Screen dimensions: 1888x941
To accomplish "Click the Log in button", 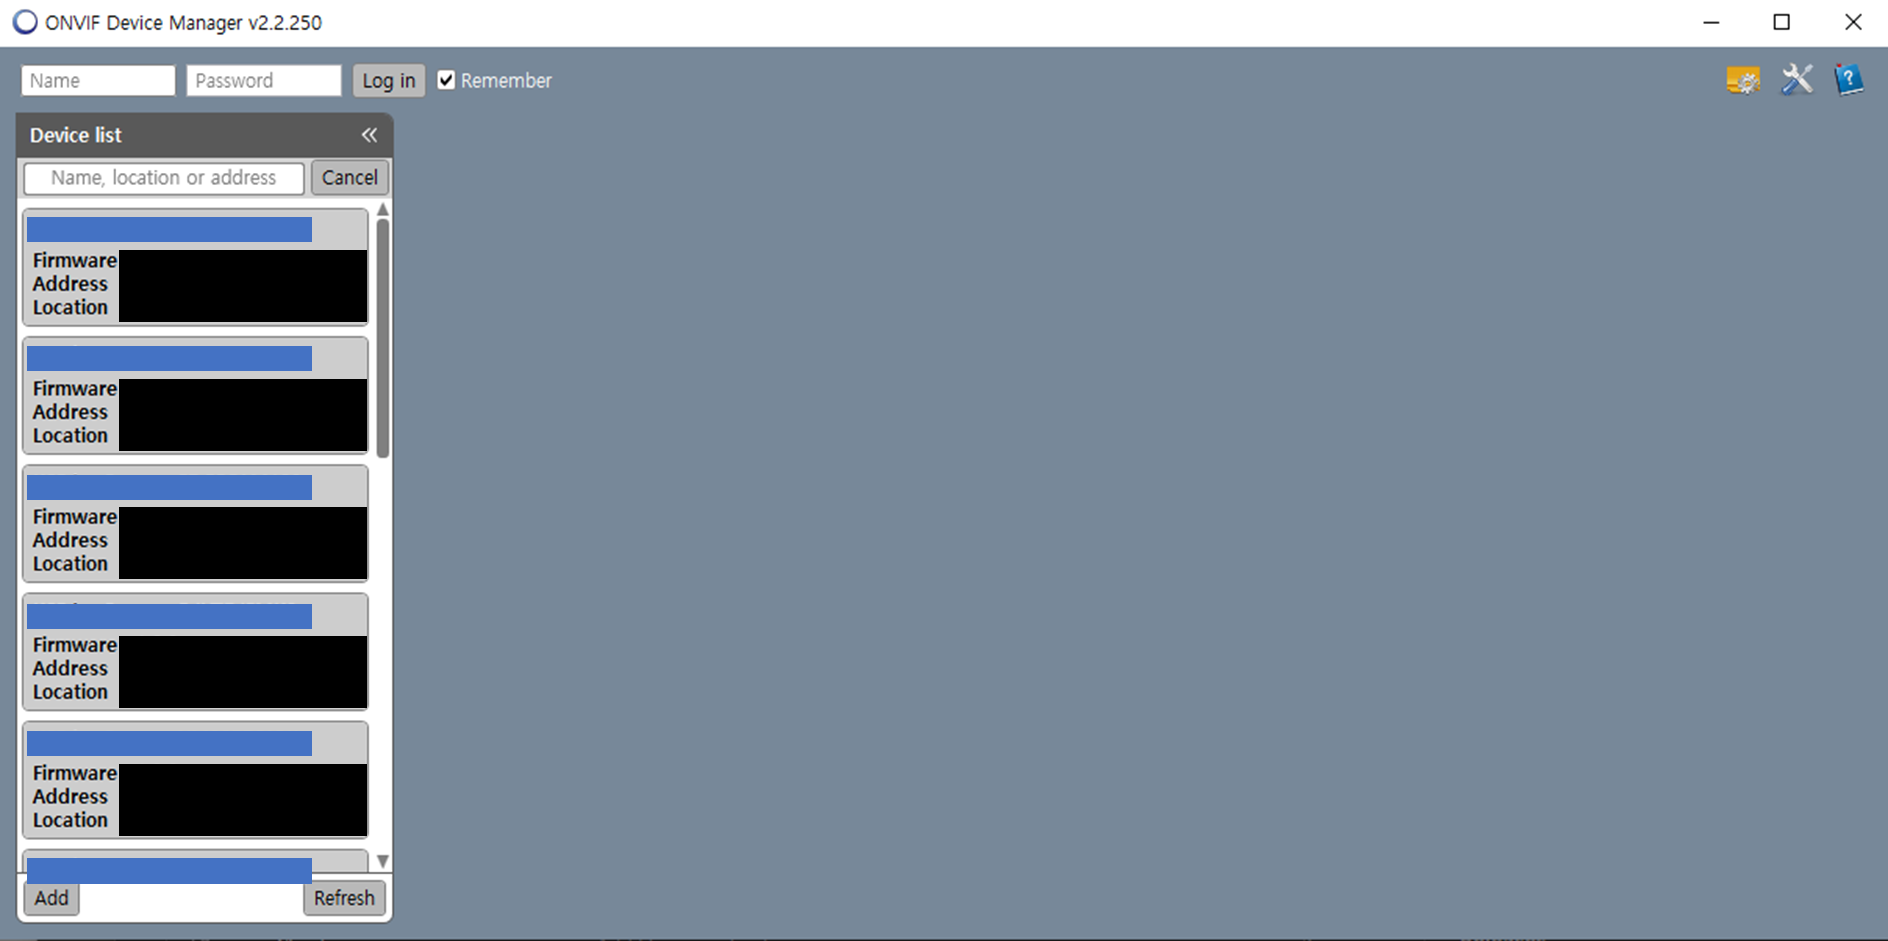I will click(389, 81).
